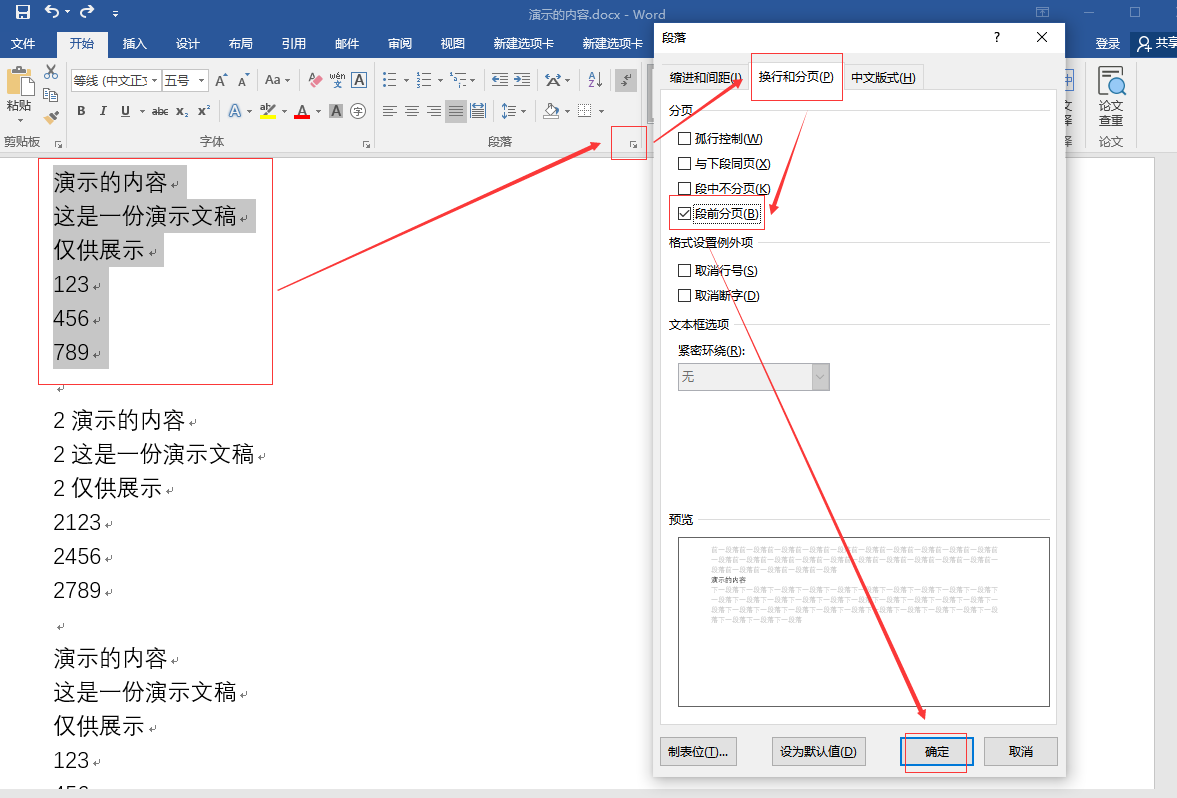
Task: Click the 设为默认值 button
Action: tap(818, 751)
